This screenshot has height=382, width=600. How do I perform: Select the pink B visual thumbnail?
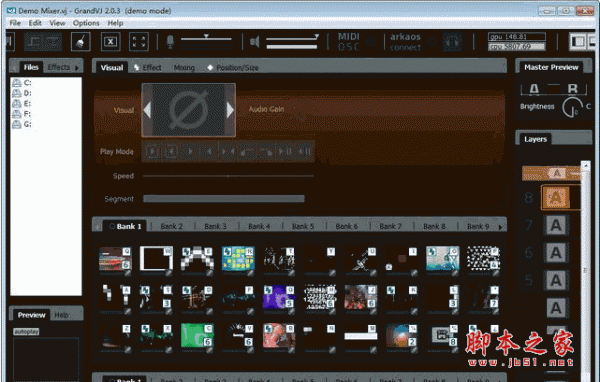(x=279, y=336)
